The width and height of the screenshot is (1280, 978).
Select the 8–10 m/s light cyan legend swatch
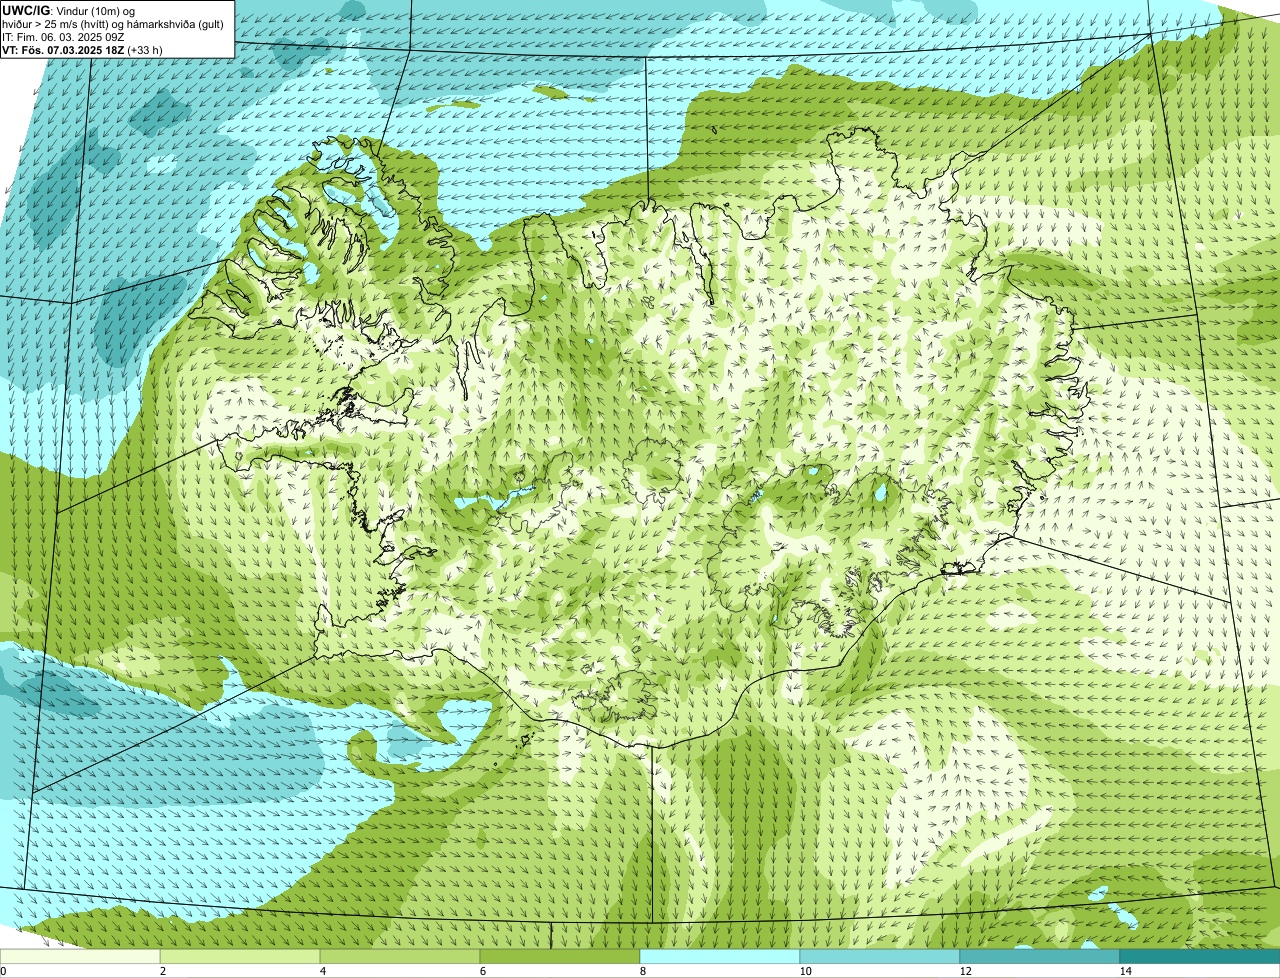click(x=720, y=956)
